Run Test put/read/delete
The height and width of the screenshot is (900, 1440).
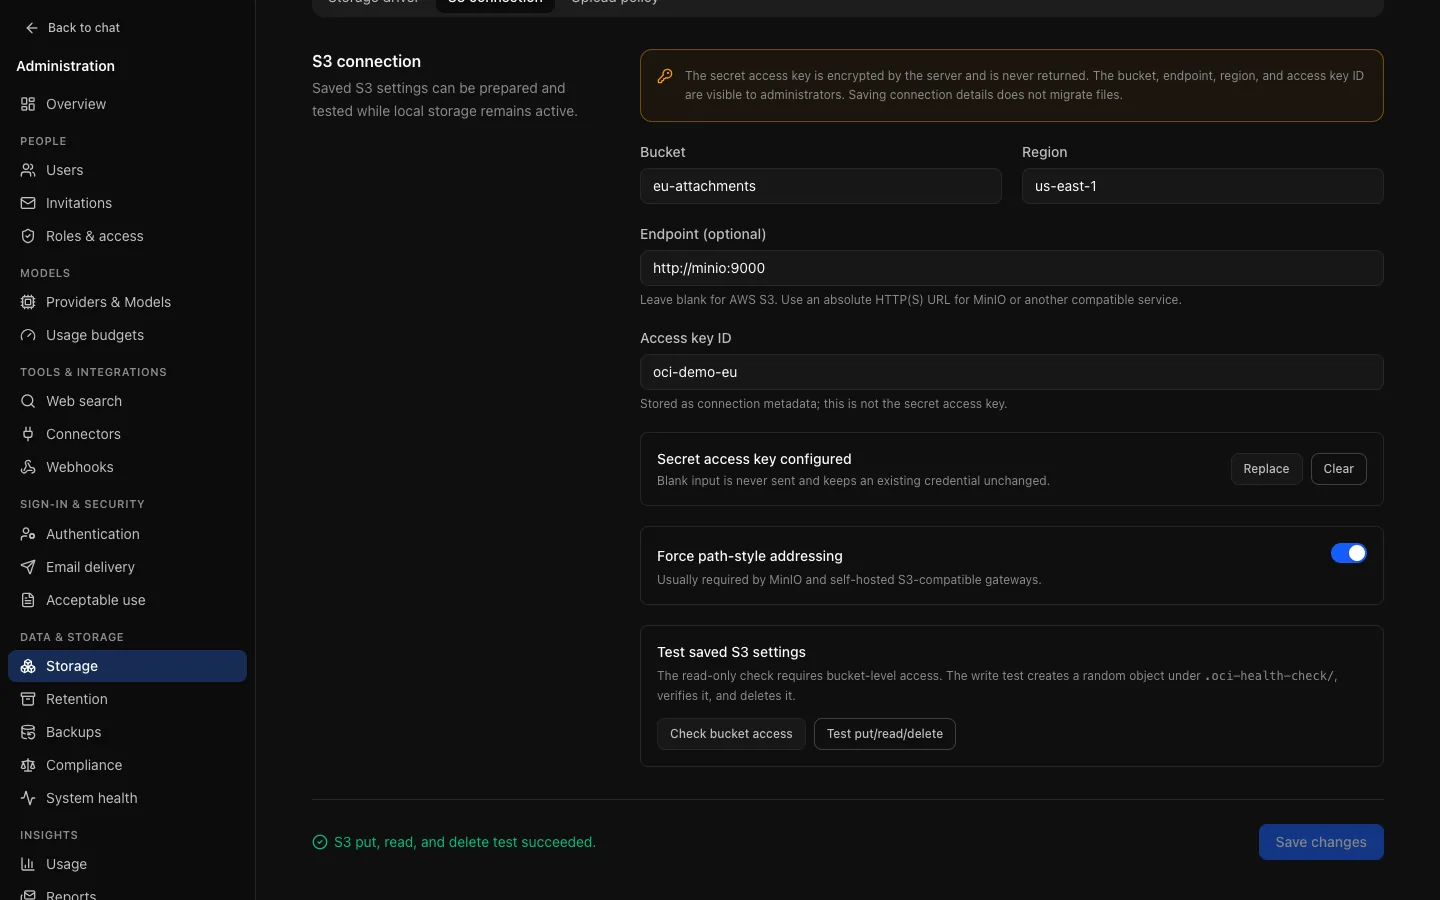[884, 734]
